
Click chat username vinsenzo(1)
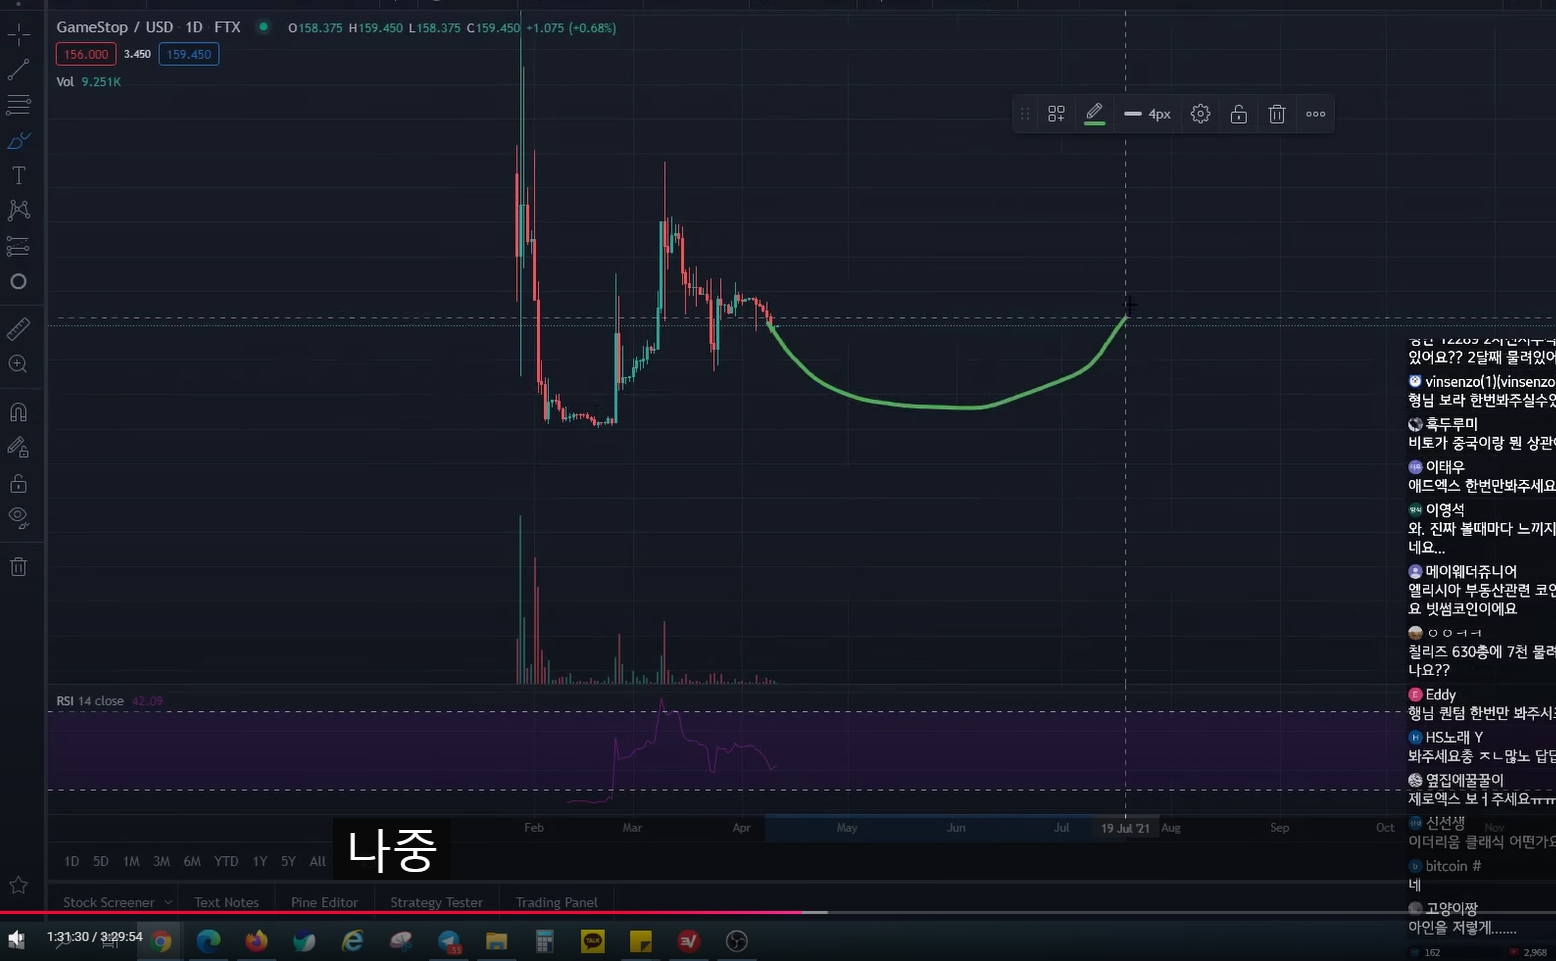(1489, 382)
